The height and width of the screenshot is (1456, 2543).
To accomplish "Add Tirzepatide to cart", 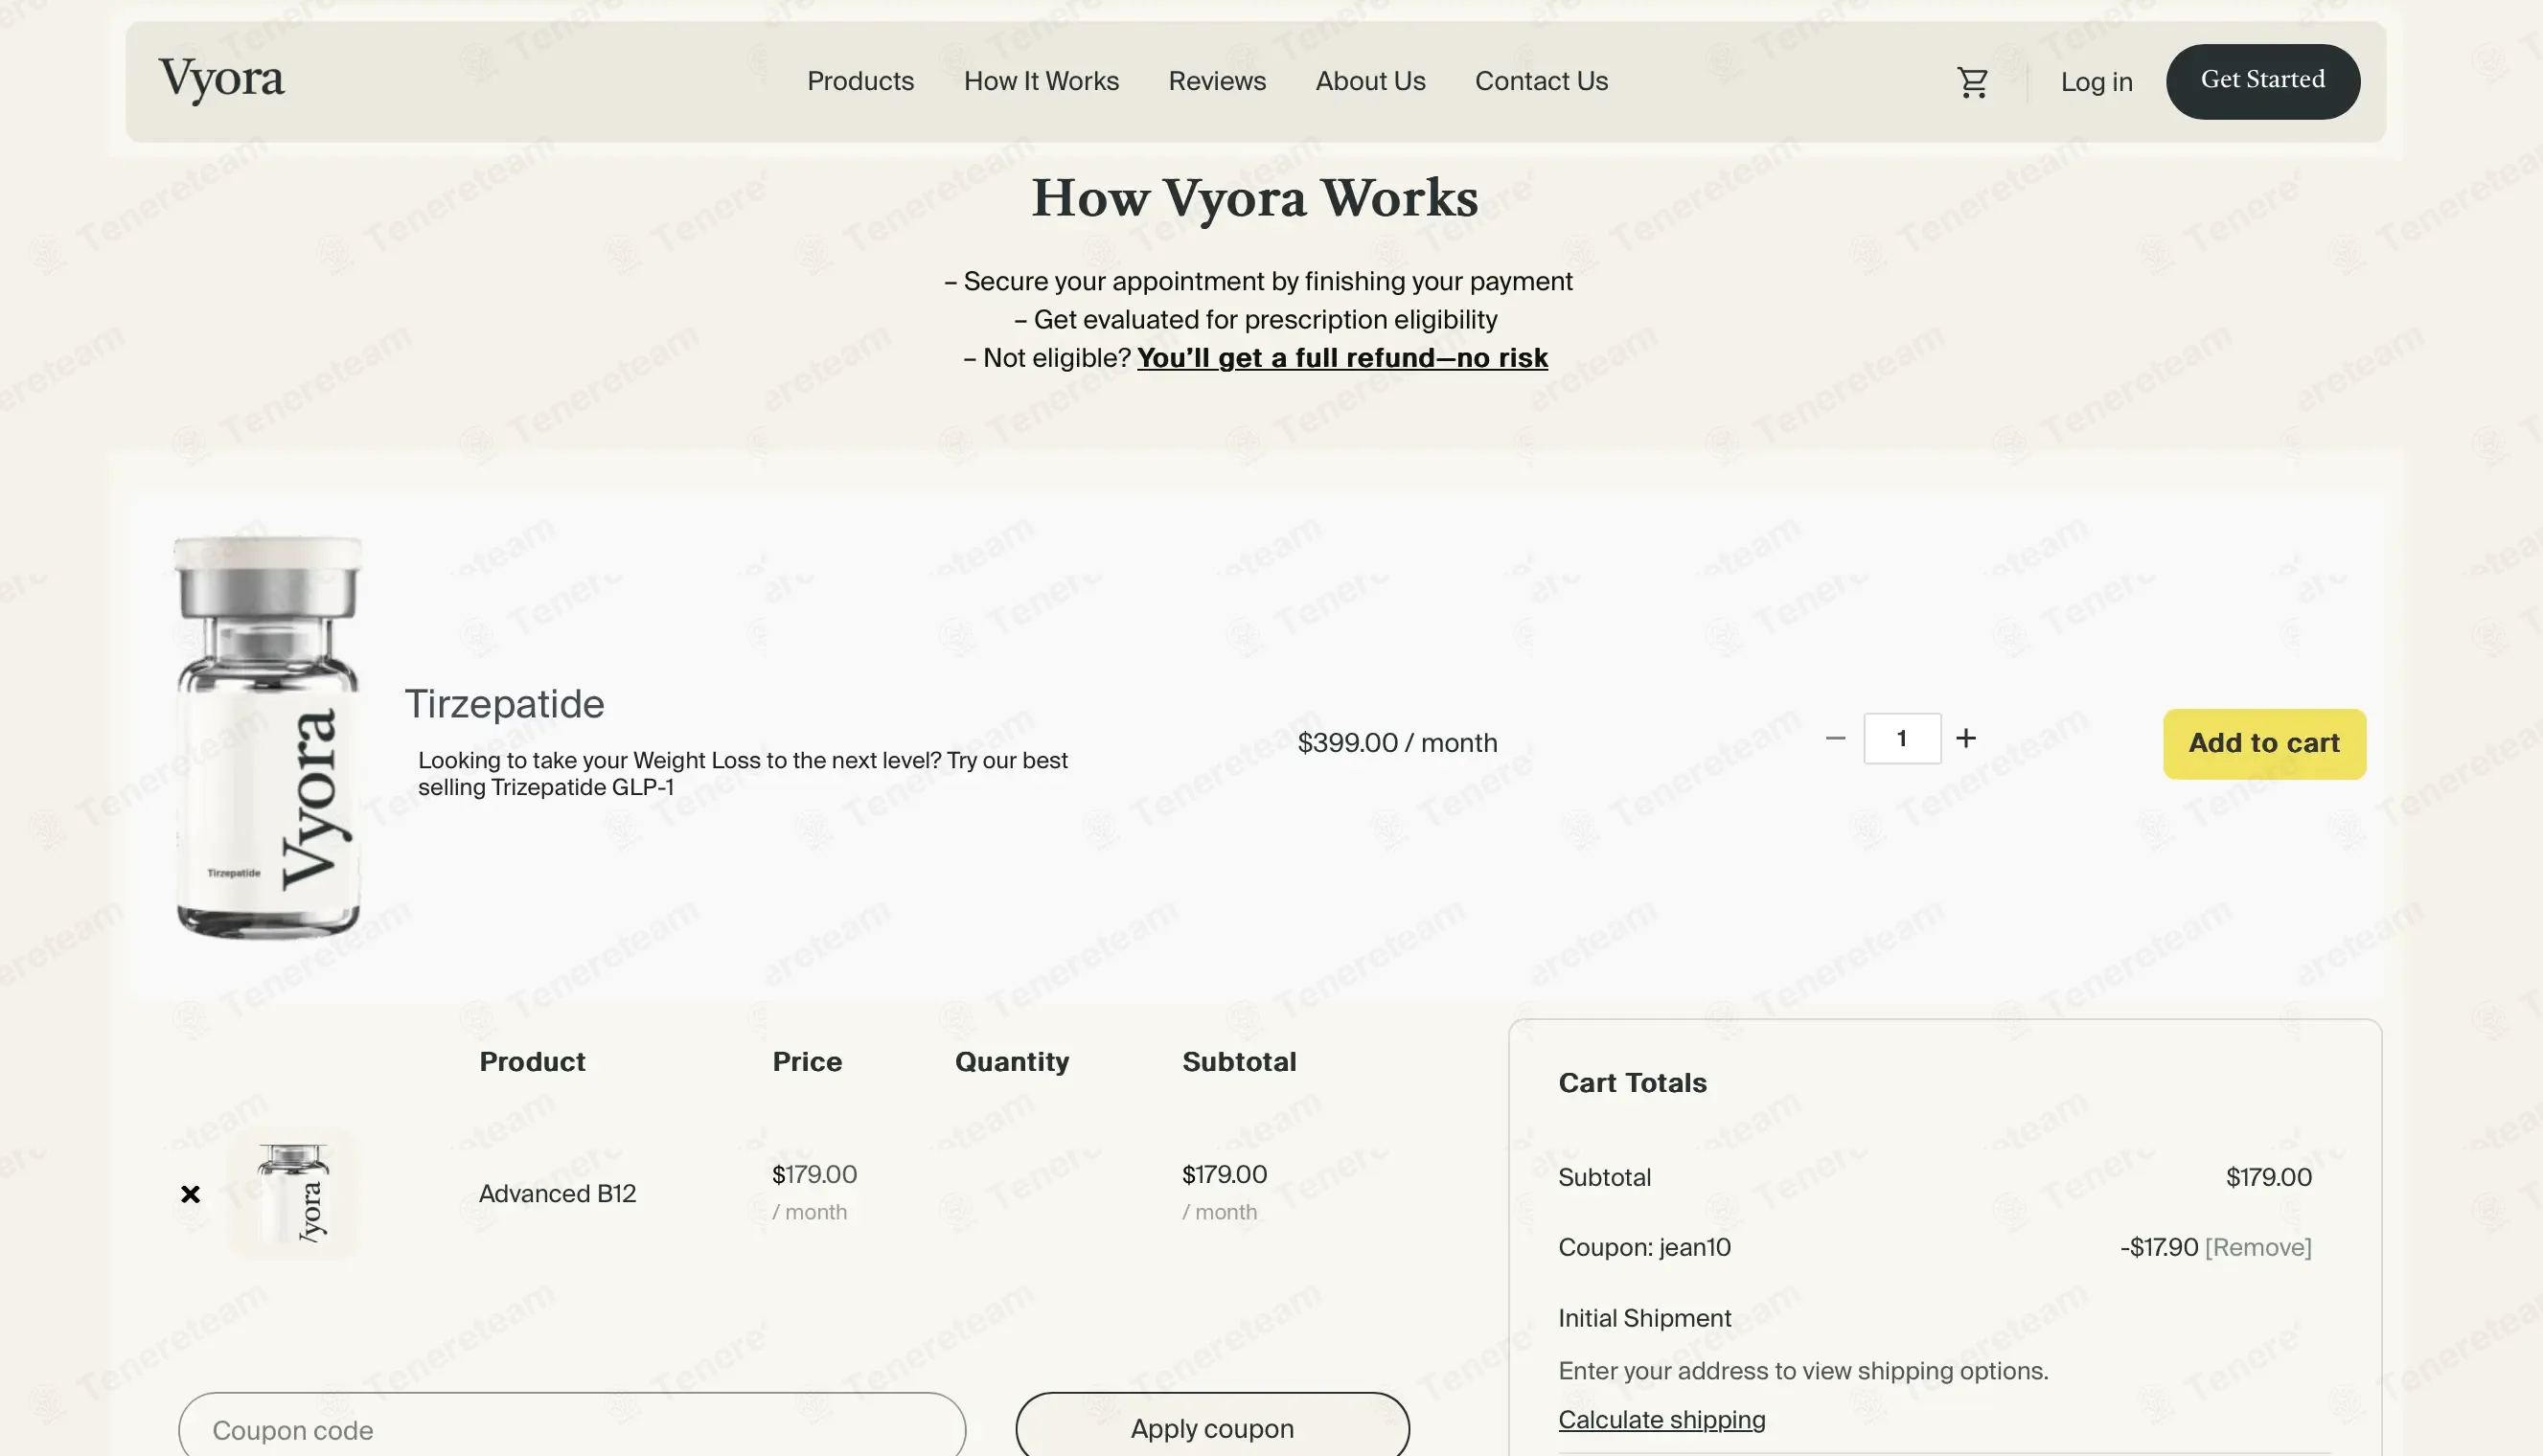I will [2264, 744].
